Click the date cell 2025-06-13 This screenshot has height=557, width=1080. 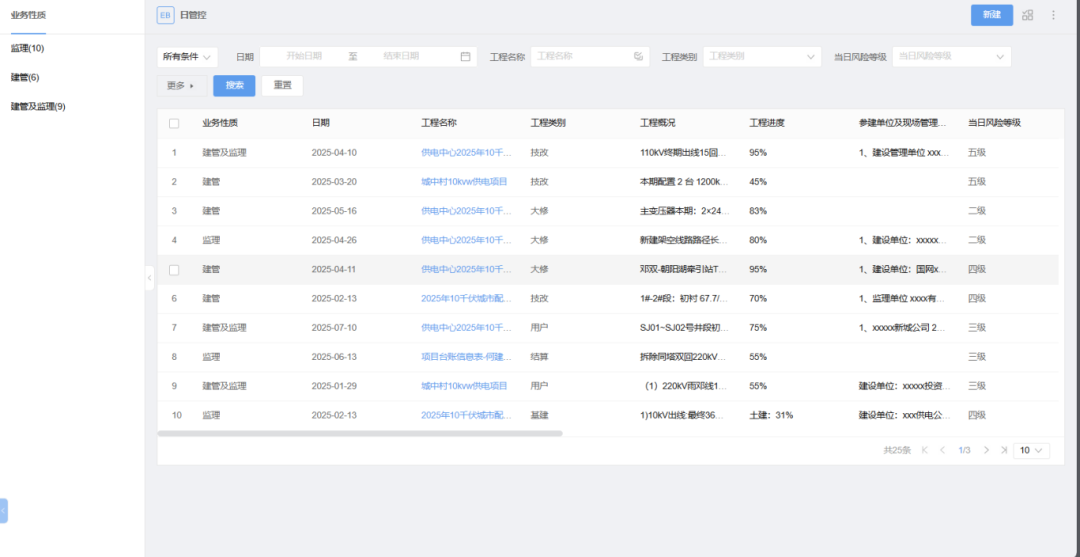click(334, 357)
